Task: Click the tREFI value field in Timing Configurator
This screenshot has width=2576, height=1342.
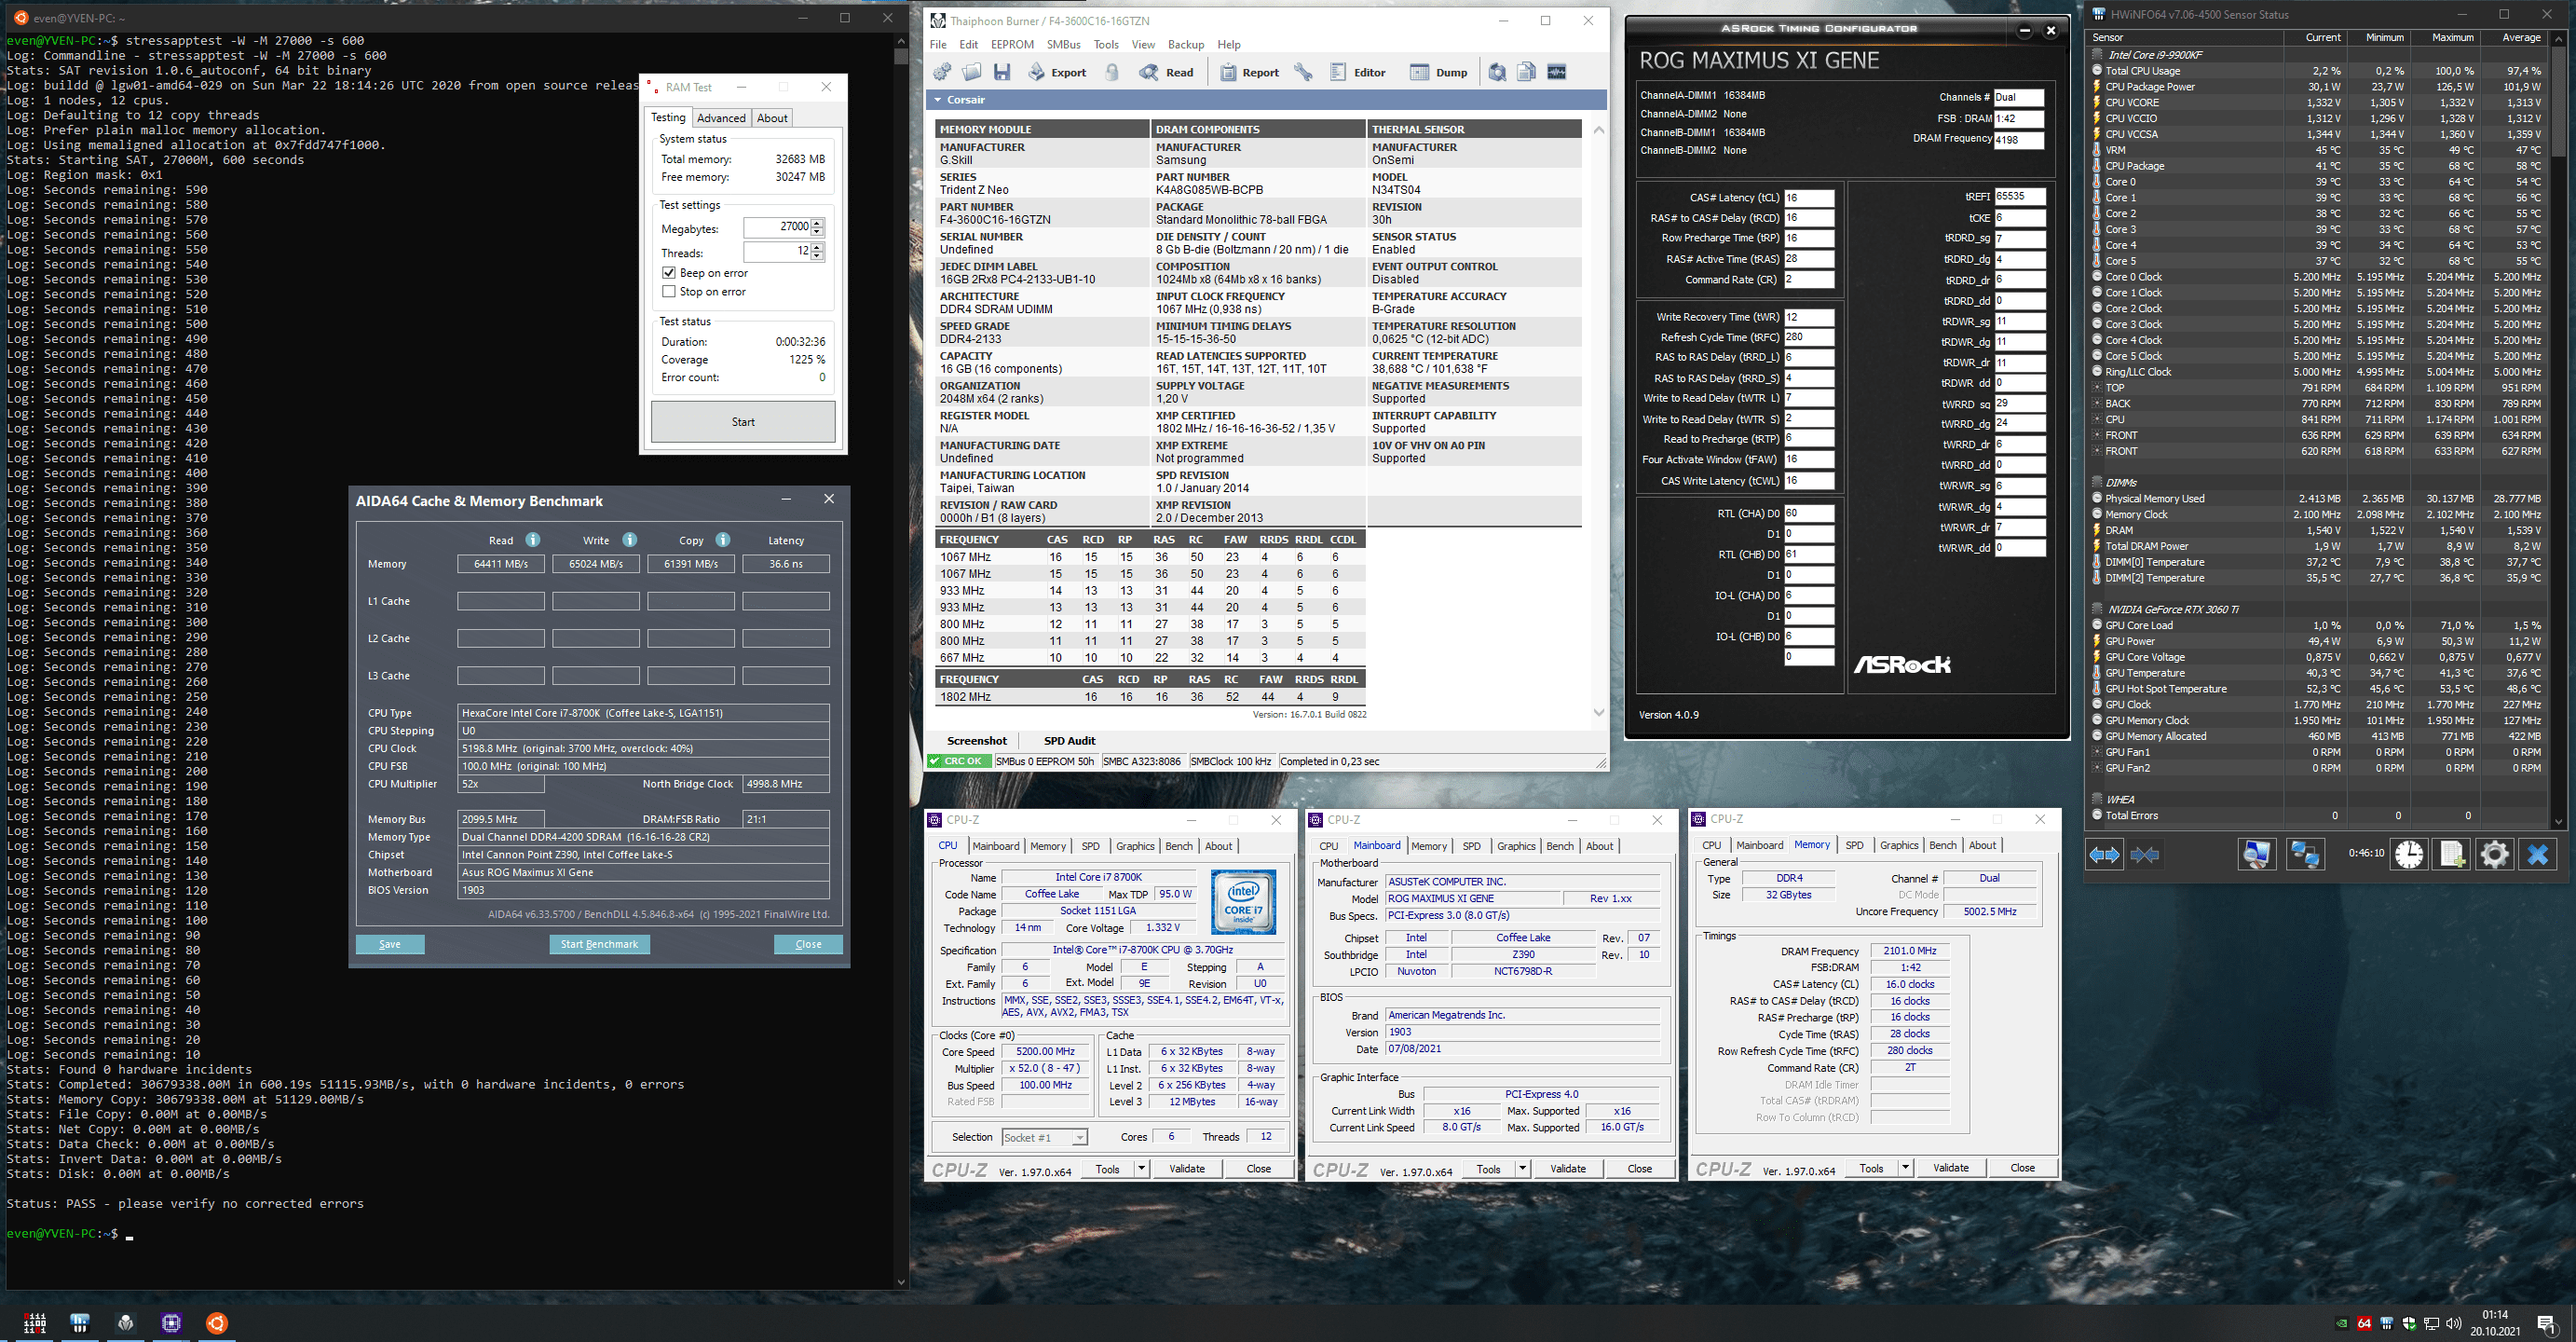Action: point(2019,197)
